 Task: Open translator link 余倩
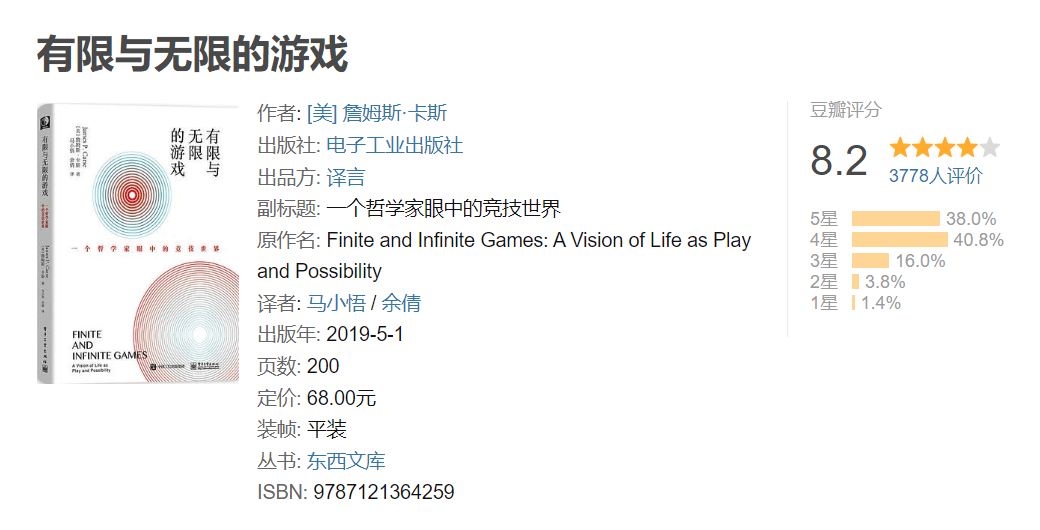tap(401, 303)
